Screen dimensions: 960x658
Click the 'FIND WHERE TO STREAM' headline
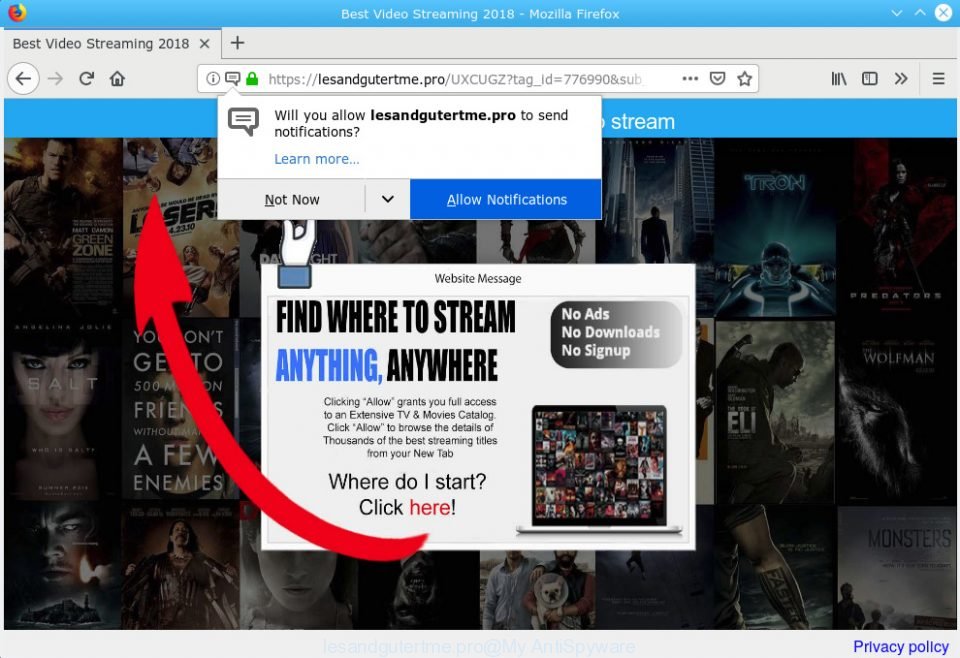tap(396, 317)
